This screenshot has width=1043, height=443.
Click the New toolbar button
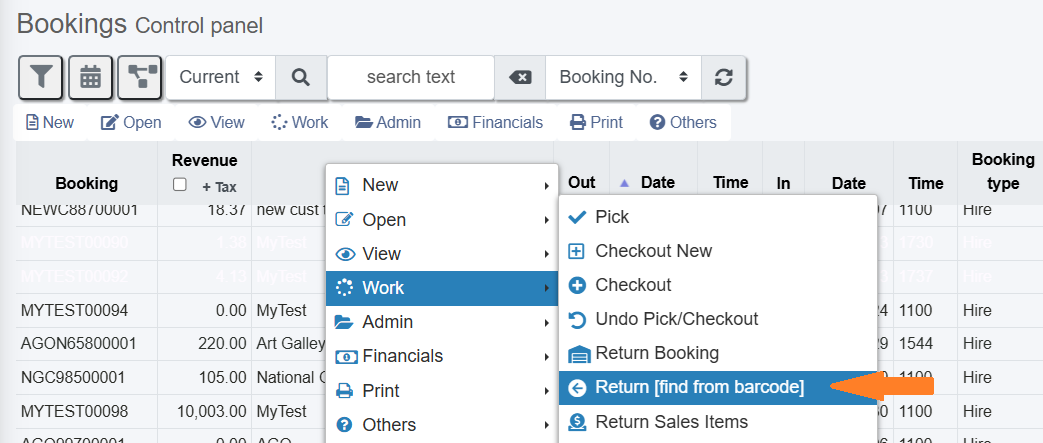point(50,123)
